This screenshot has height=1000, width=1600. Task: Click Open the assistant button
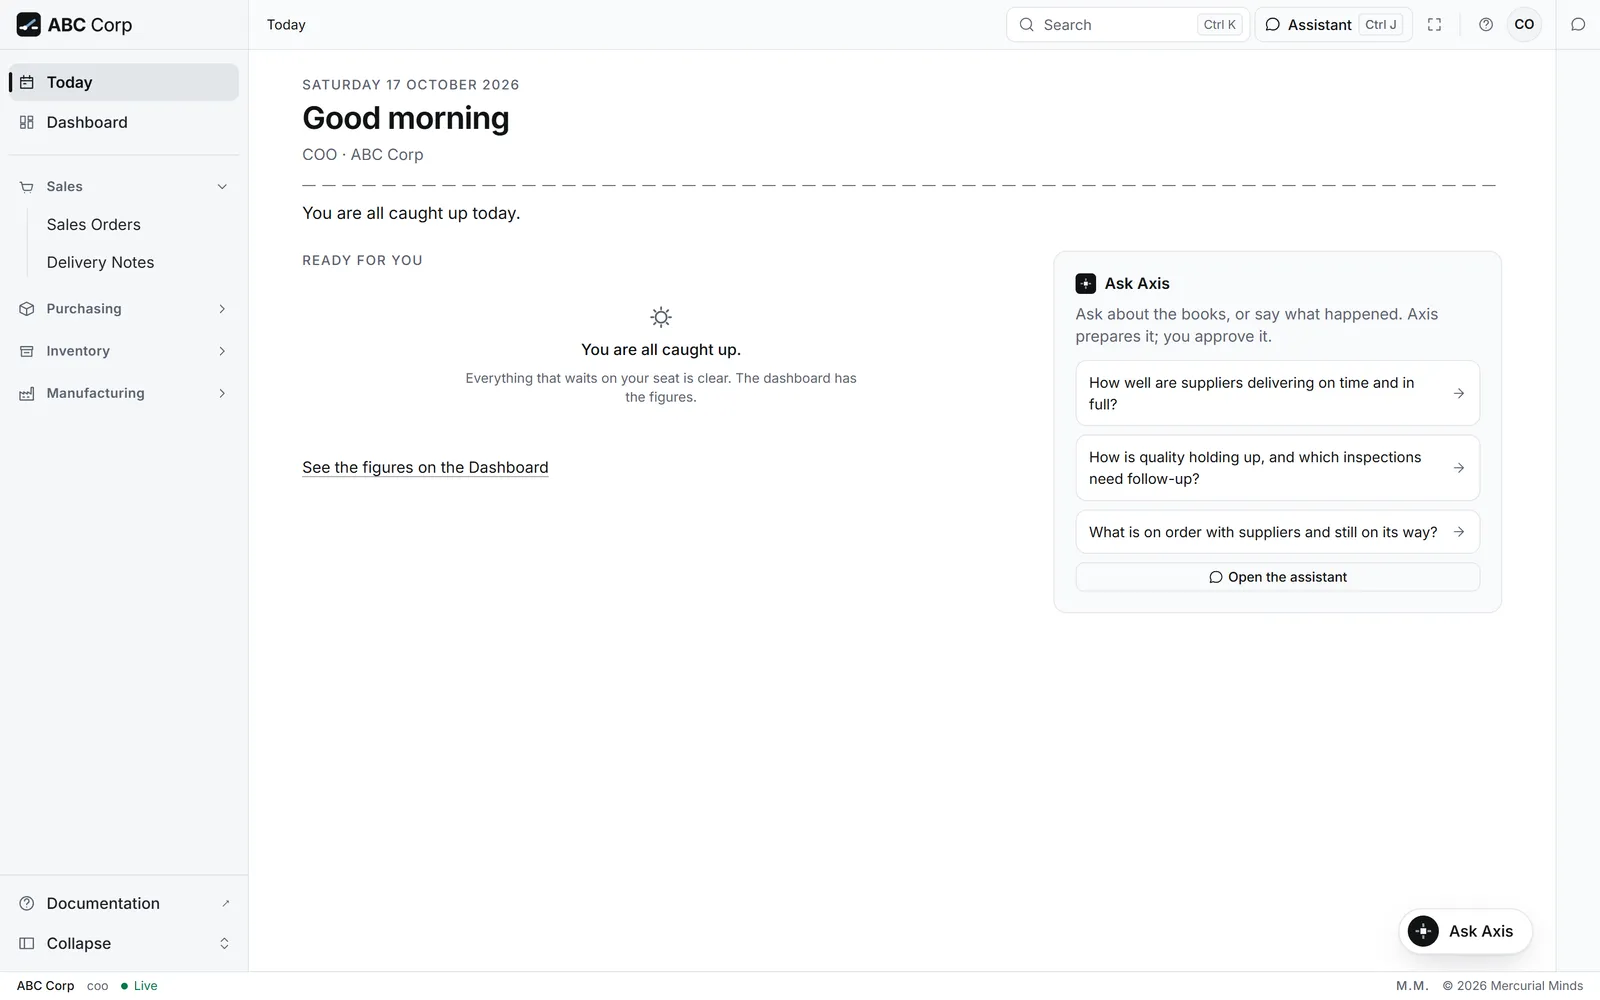[1277, 577]
